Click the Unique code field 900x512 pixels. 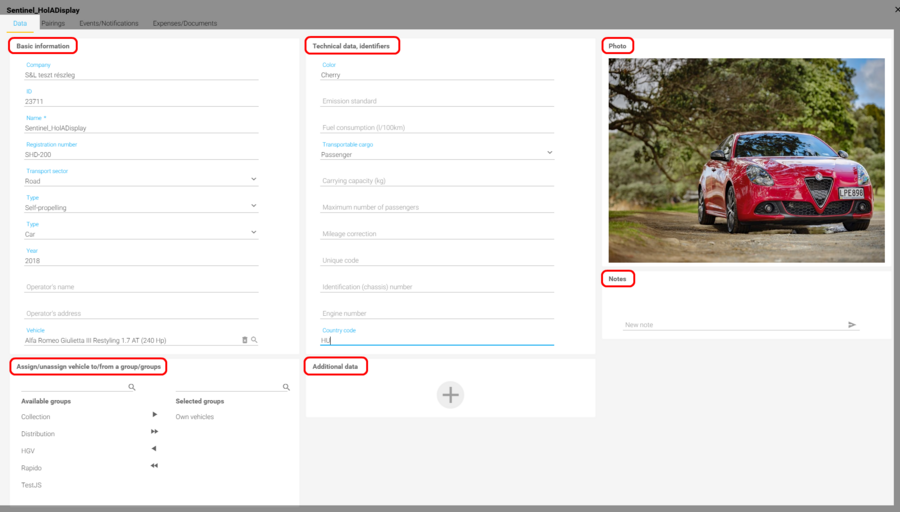pos(437,260)
